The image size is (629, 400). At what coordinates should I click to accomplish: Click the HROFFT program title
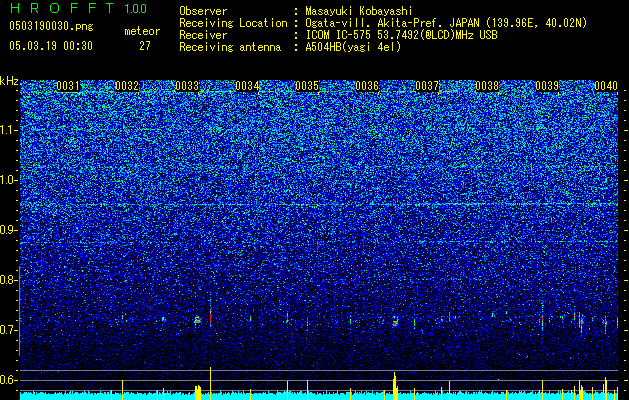(63, 8)
